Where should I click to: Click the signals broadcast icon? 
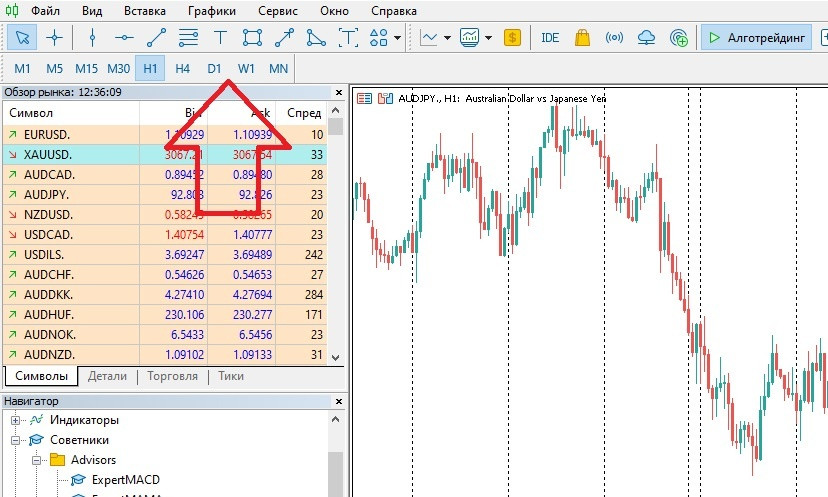pos(614,37)
